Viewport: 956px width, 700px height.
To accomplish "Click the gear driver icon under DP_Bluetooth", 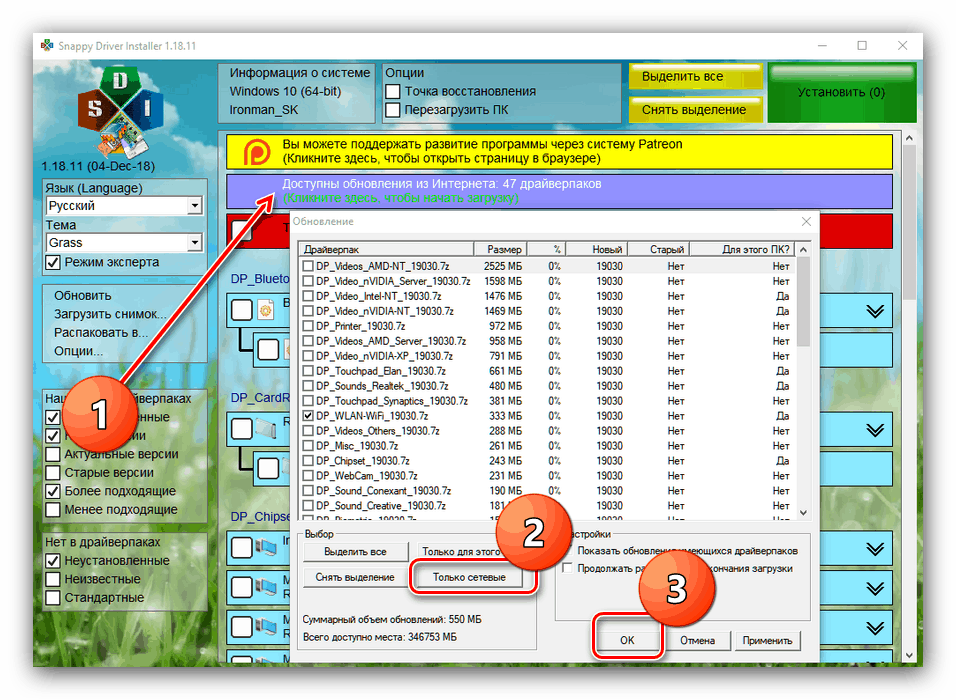I will click(265, 310).
